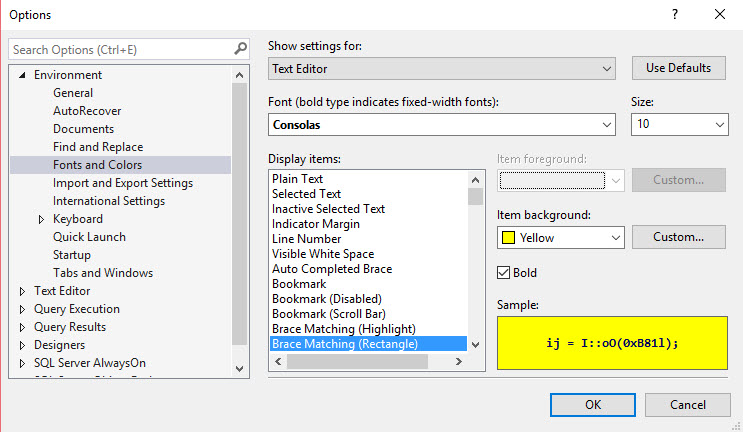Click inside the Search Options field
The height and width of the screenshot is (432, 743).
click(x=120, y=49)
